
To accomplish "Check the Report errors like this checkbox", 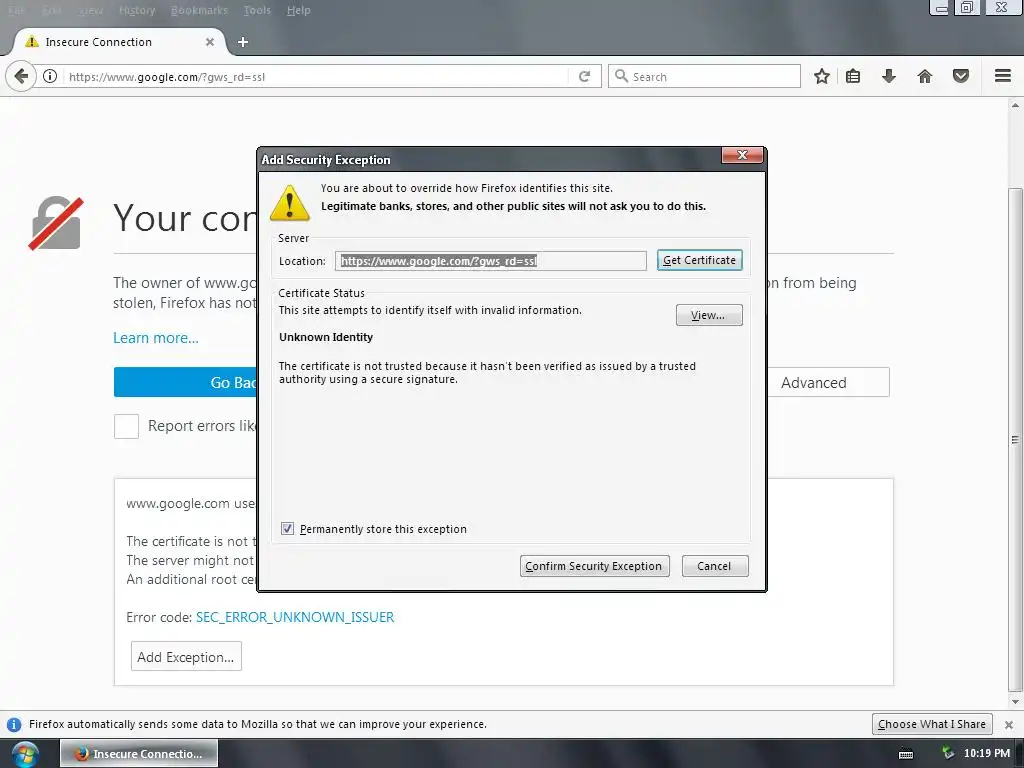I will pyautogui.click(x=126, y=426).
